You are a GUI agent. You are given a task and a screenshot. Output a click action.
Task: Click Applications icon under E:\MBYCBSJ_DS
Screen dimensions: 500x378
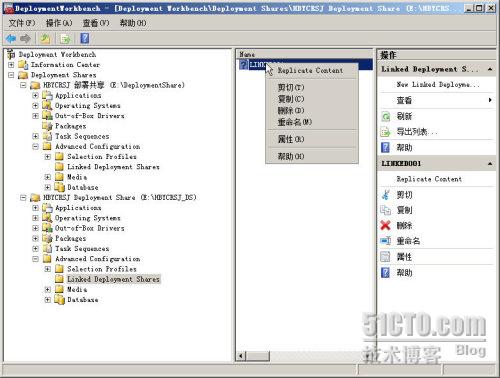tap(47, 208)
